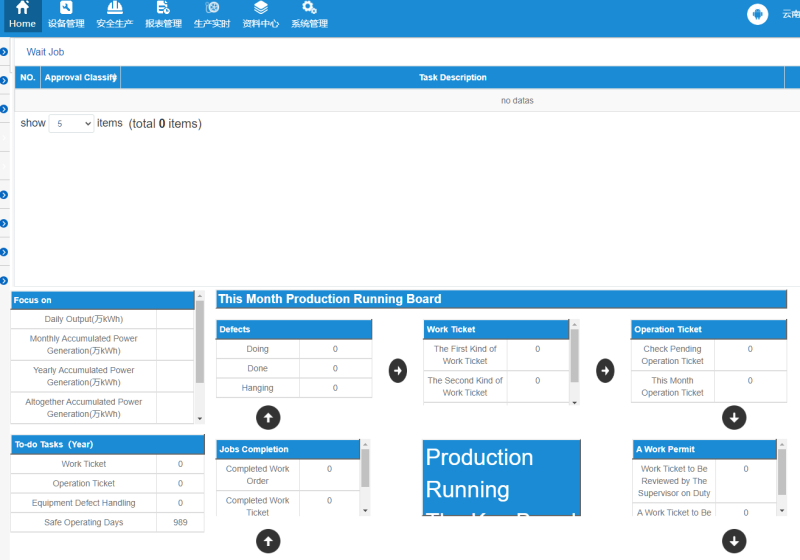The height and width of the screenshot is (560, 800).
Task: Select the Wait Job tab
Action: [x=45, y=52]
